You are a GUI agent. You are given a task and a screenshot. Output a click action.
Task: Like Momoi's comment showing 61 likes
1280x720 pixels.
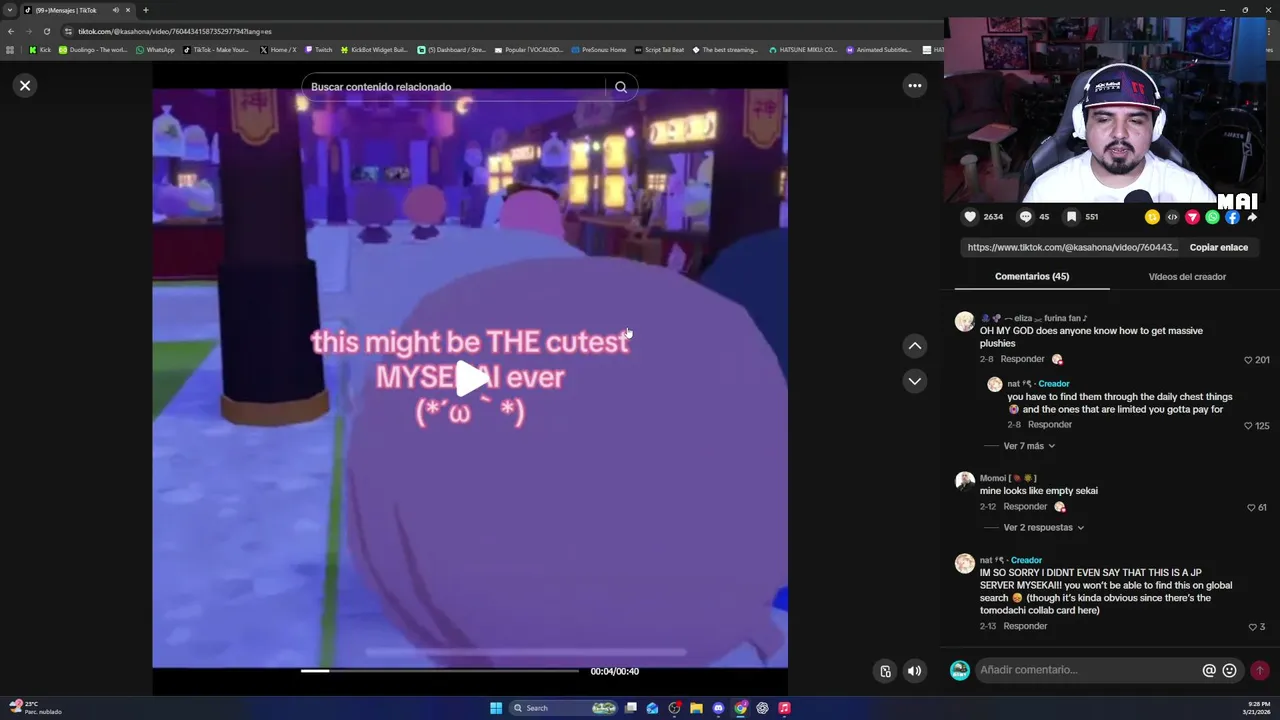(1250, 508)
